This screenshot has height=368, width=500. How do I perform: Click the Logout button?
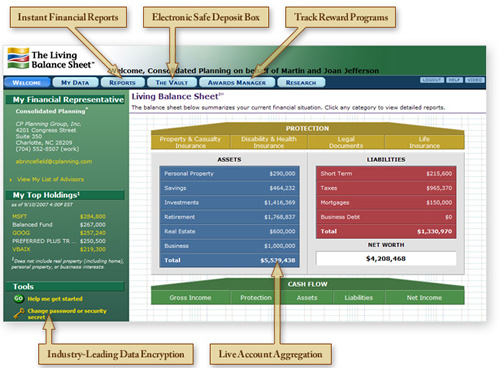pos(432,80)
